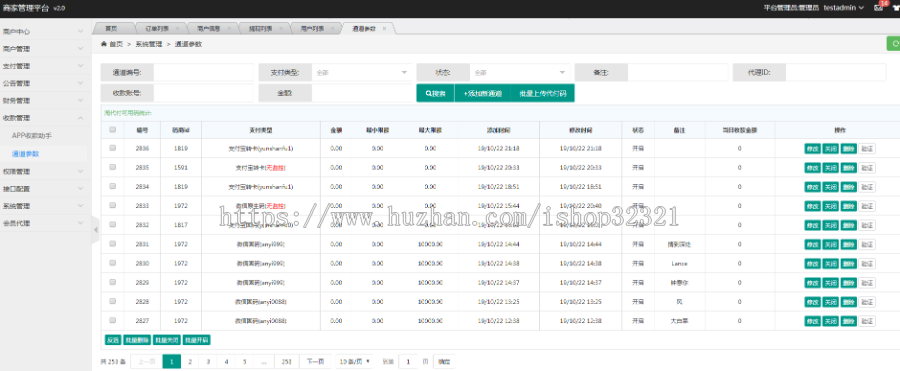Check the row 2830 checkbox
The width and height of the screenshot is (900, 371).
click(x=112, y=262)
